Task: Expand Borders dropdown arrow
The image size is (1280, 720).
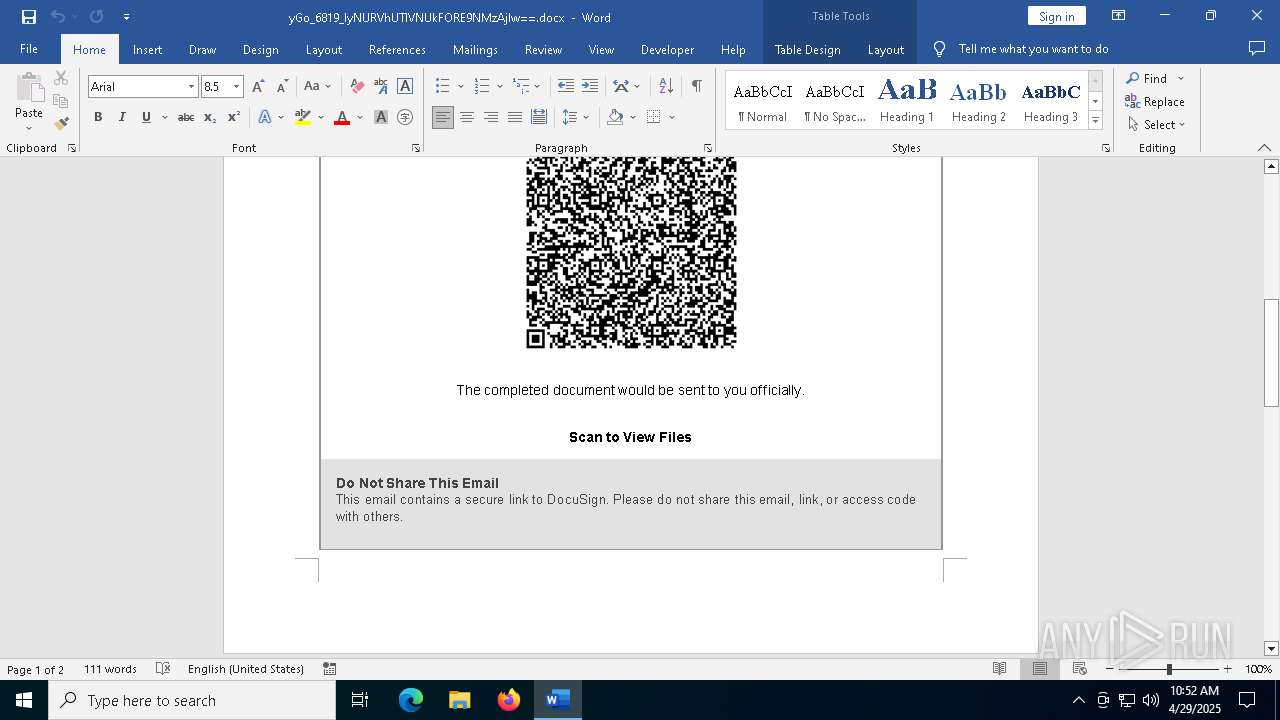Action: point(672,118)
